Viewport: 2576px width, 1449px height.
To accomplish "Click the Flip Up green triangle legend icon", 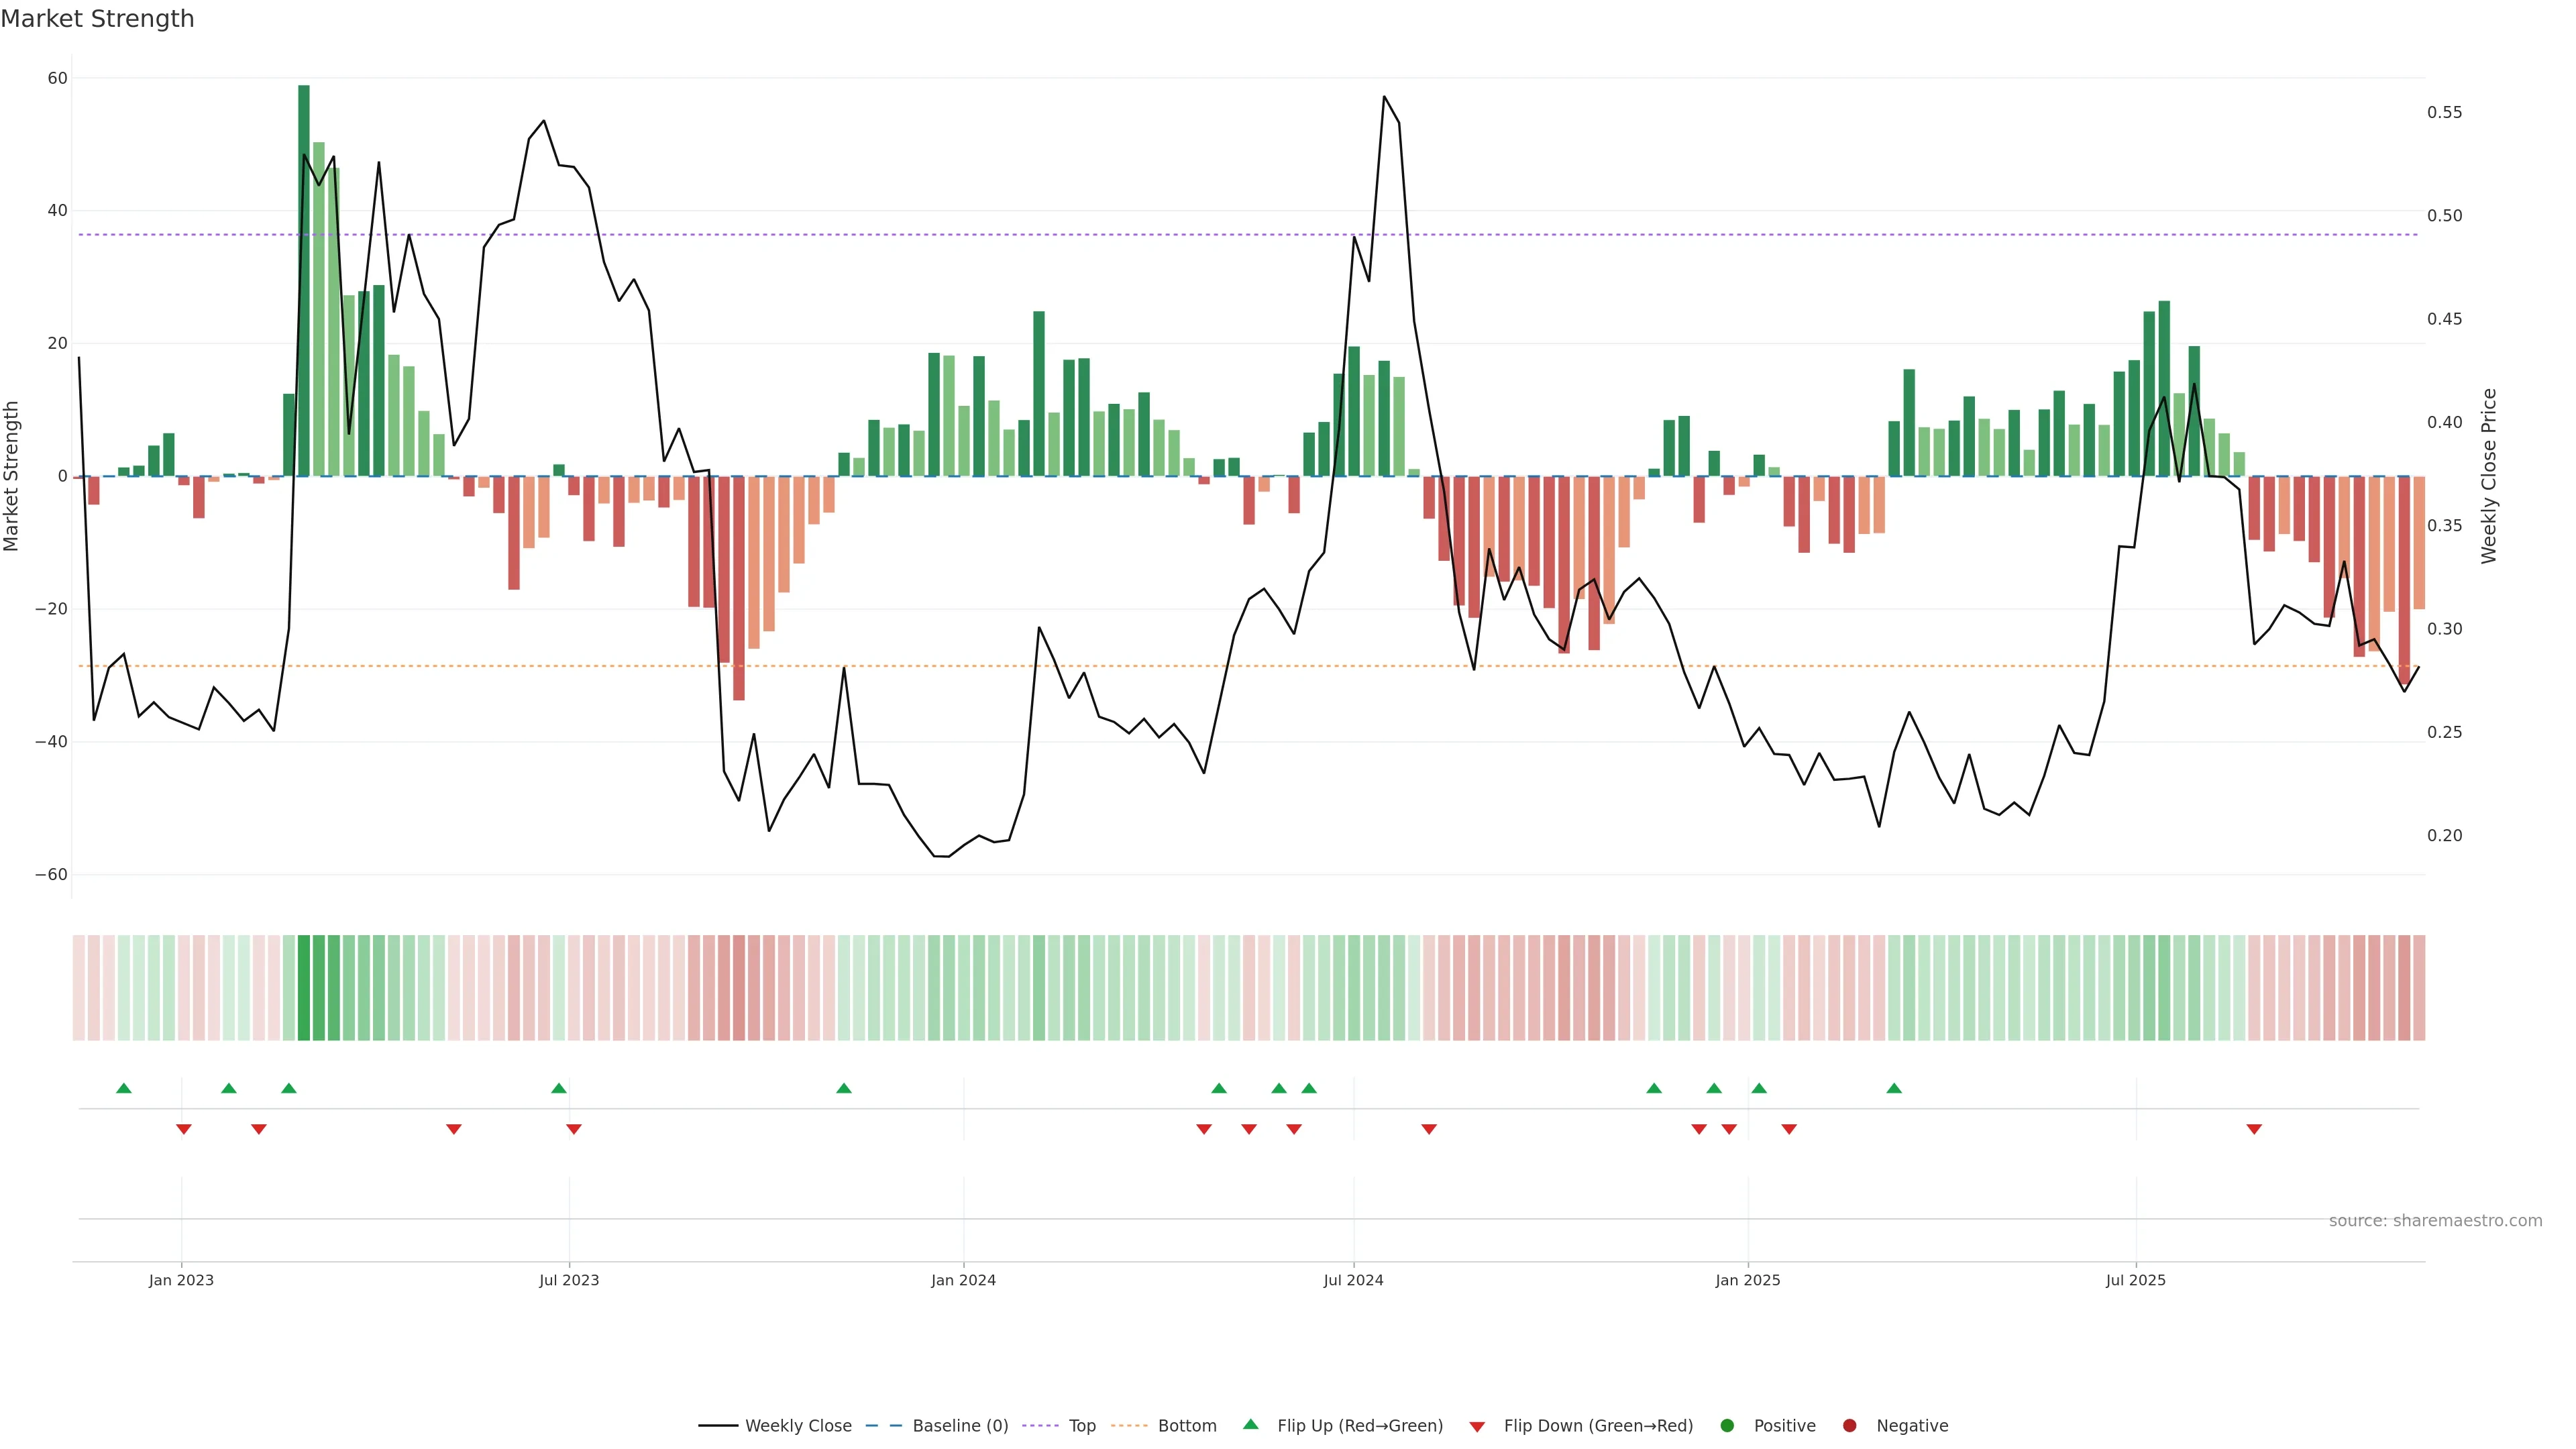I will pos(1250,1425).
